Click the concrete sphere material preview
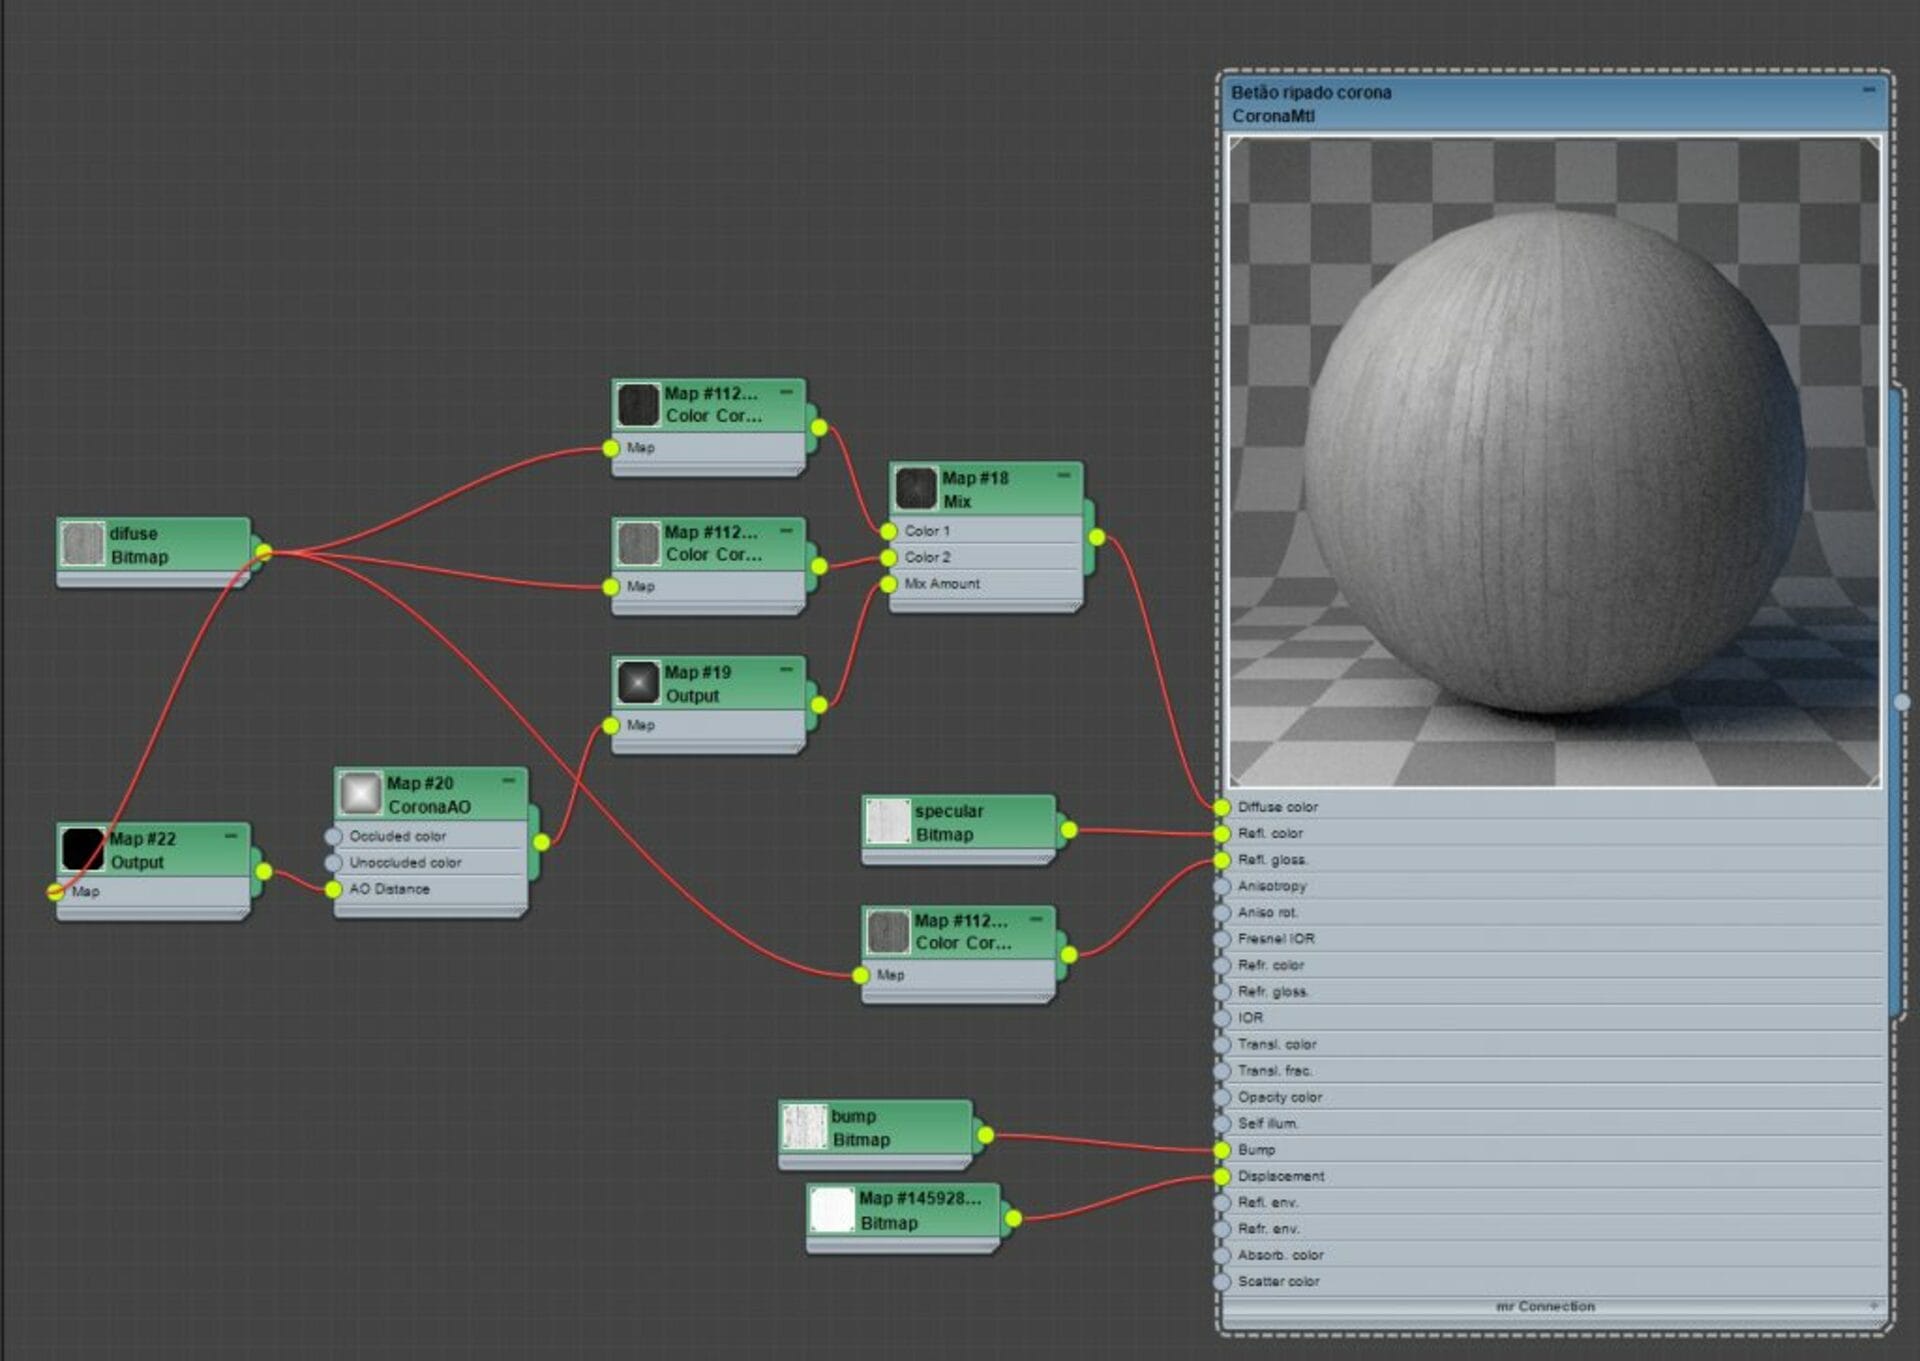The width and height of the screenshot is (1920, 1361). (1554, 462)
